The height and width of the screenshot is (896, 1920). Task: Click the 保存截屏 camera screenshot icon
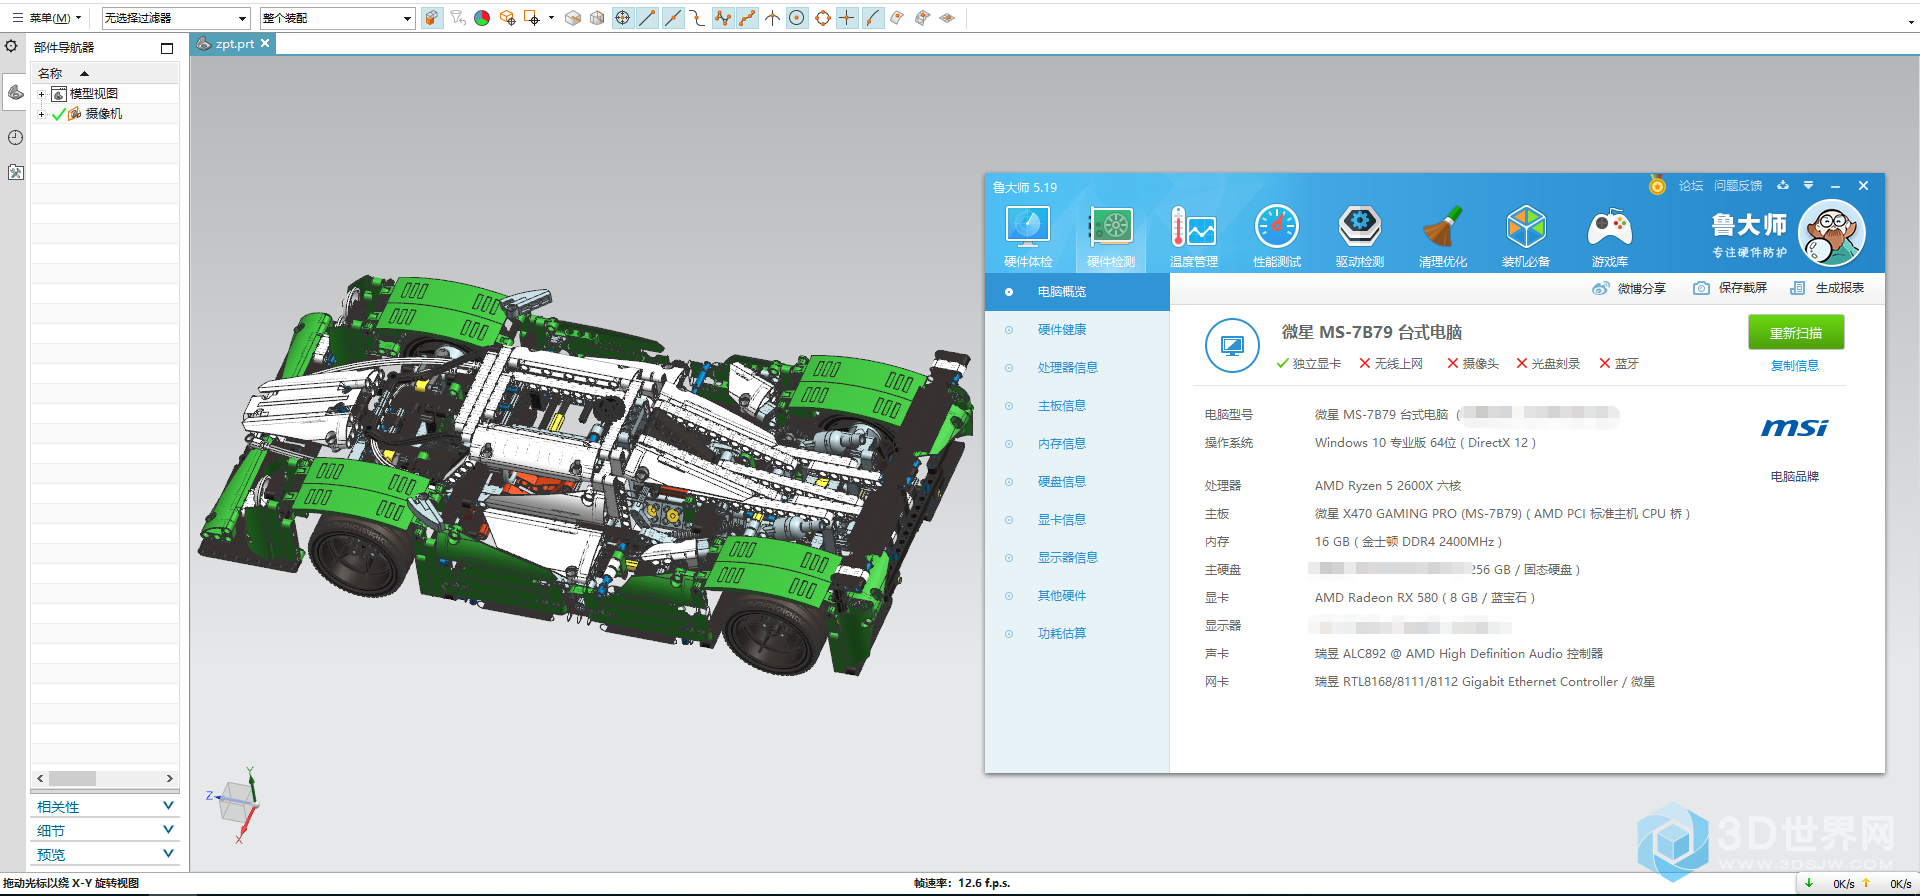(1701, 288)
